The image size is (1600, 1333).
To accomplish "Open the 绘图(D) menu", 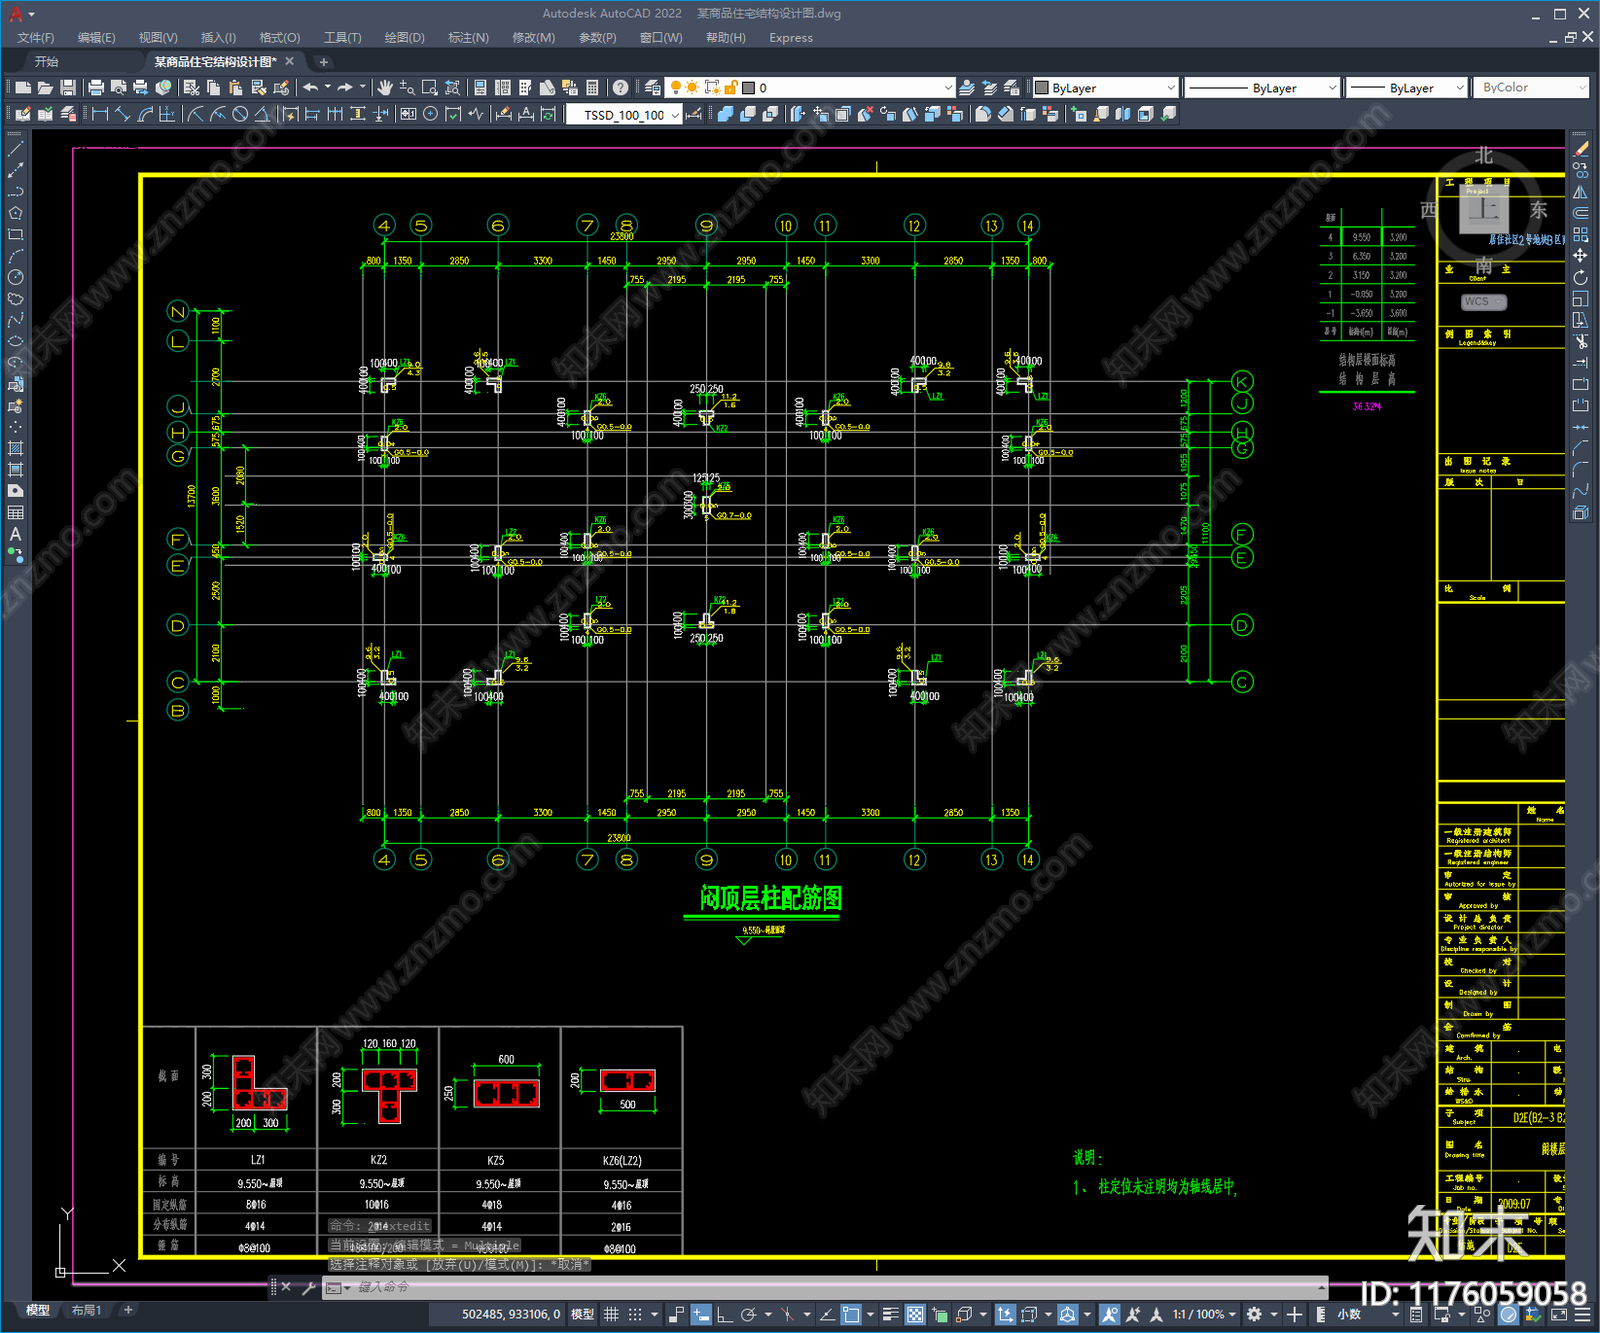I will click(405, 38).
